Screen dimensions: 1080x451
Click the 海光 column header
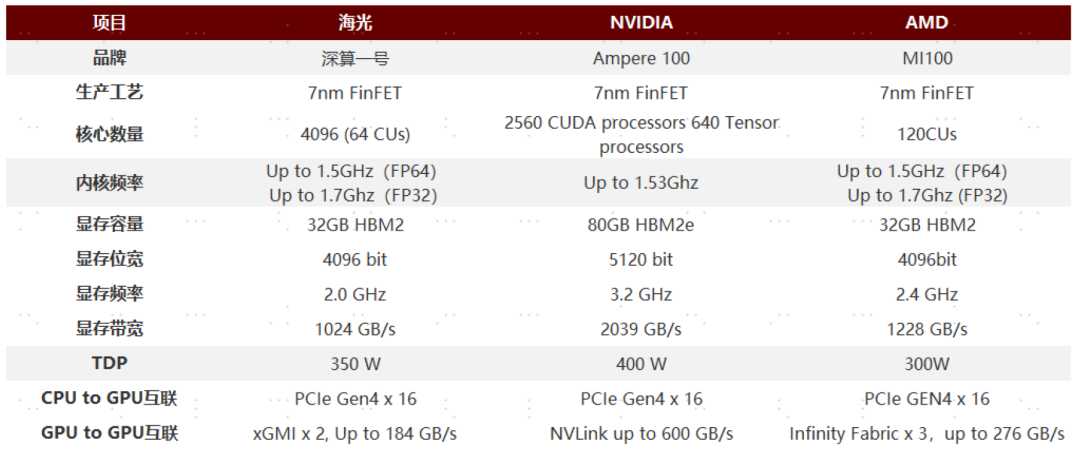[356, 22]
